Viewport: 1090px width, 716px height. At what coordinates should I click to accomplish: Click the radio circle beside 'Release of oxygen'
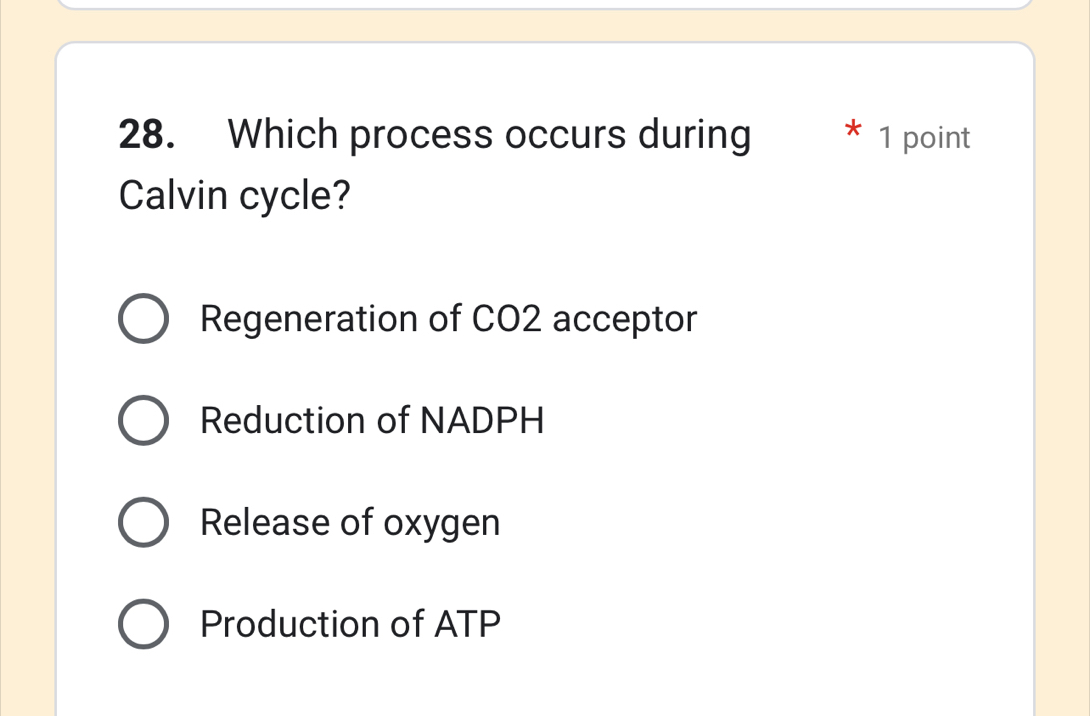pyautogui.click(x=143, y=521)
